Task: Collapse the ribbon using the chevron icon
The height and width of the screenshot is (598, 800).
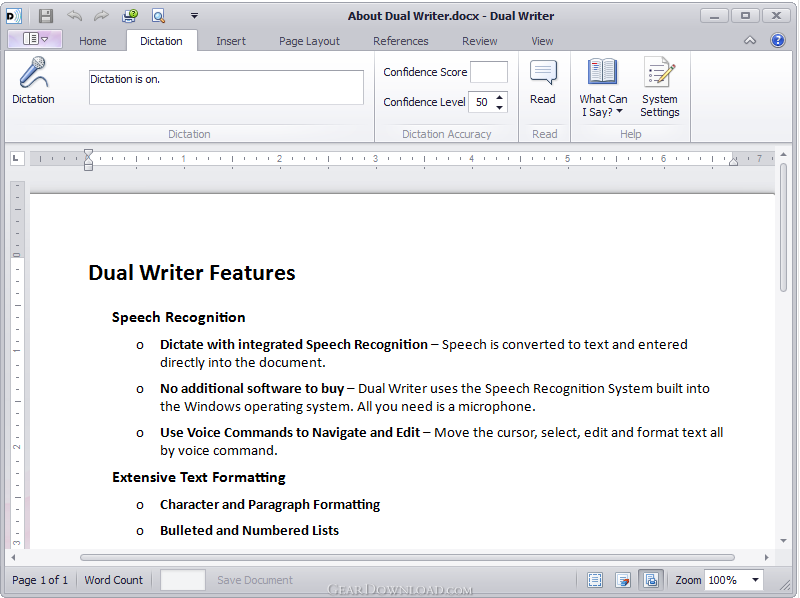Action: click(x=750, y=40)
